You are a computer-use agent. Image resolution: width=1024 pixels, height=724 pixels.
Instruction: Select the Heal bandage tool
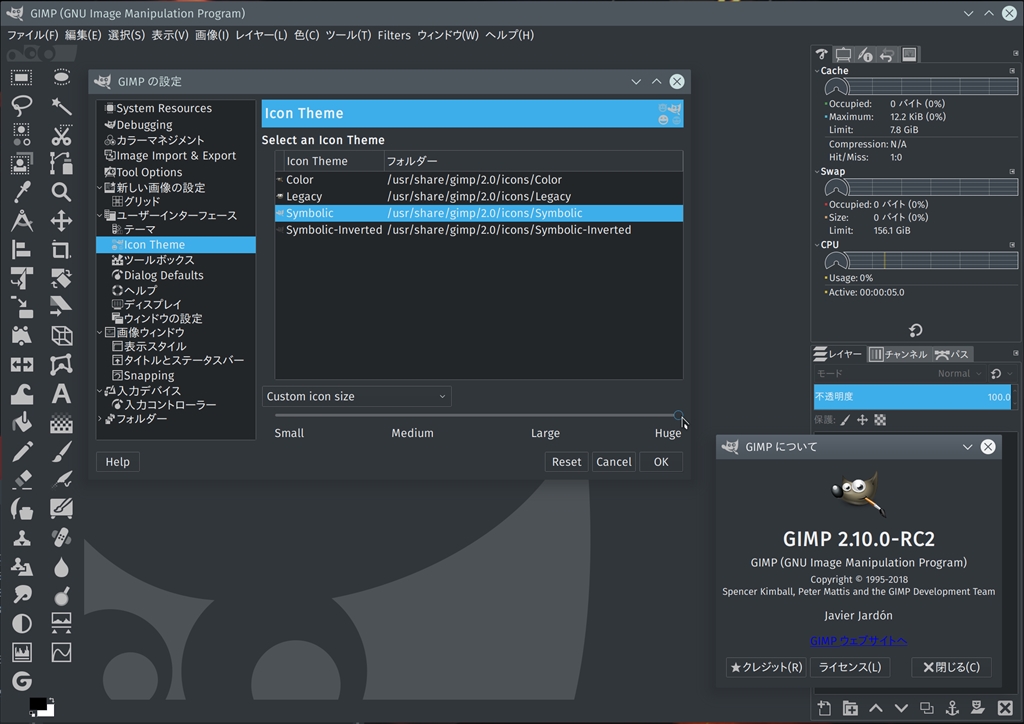click(61, 537)
